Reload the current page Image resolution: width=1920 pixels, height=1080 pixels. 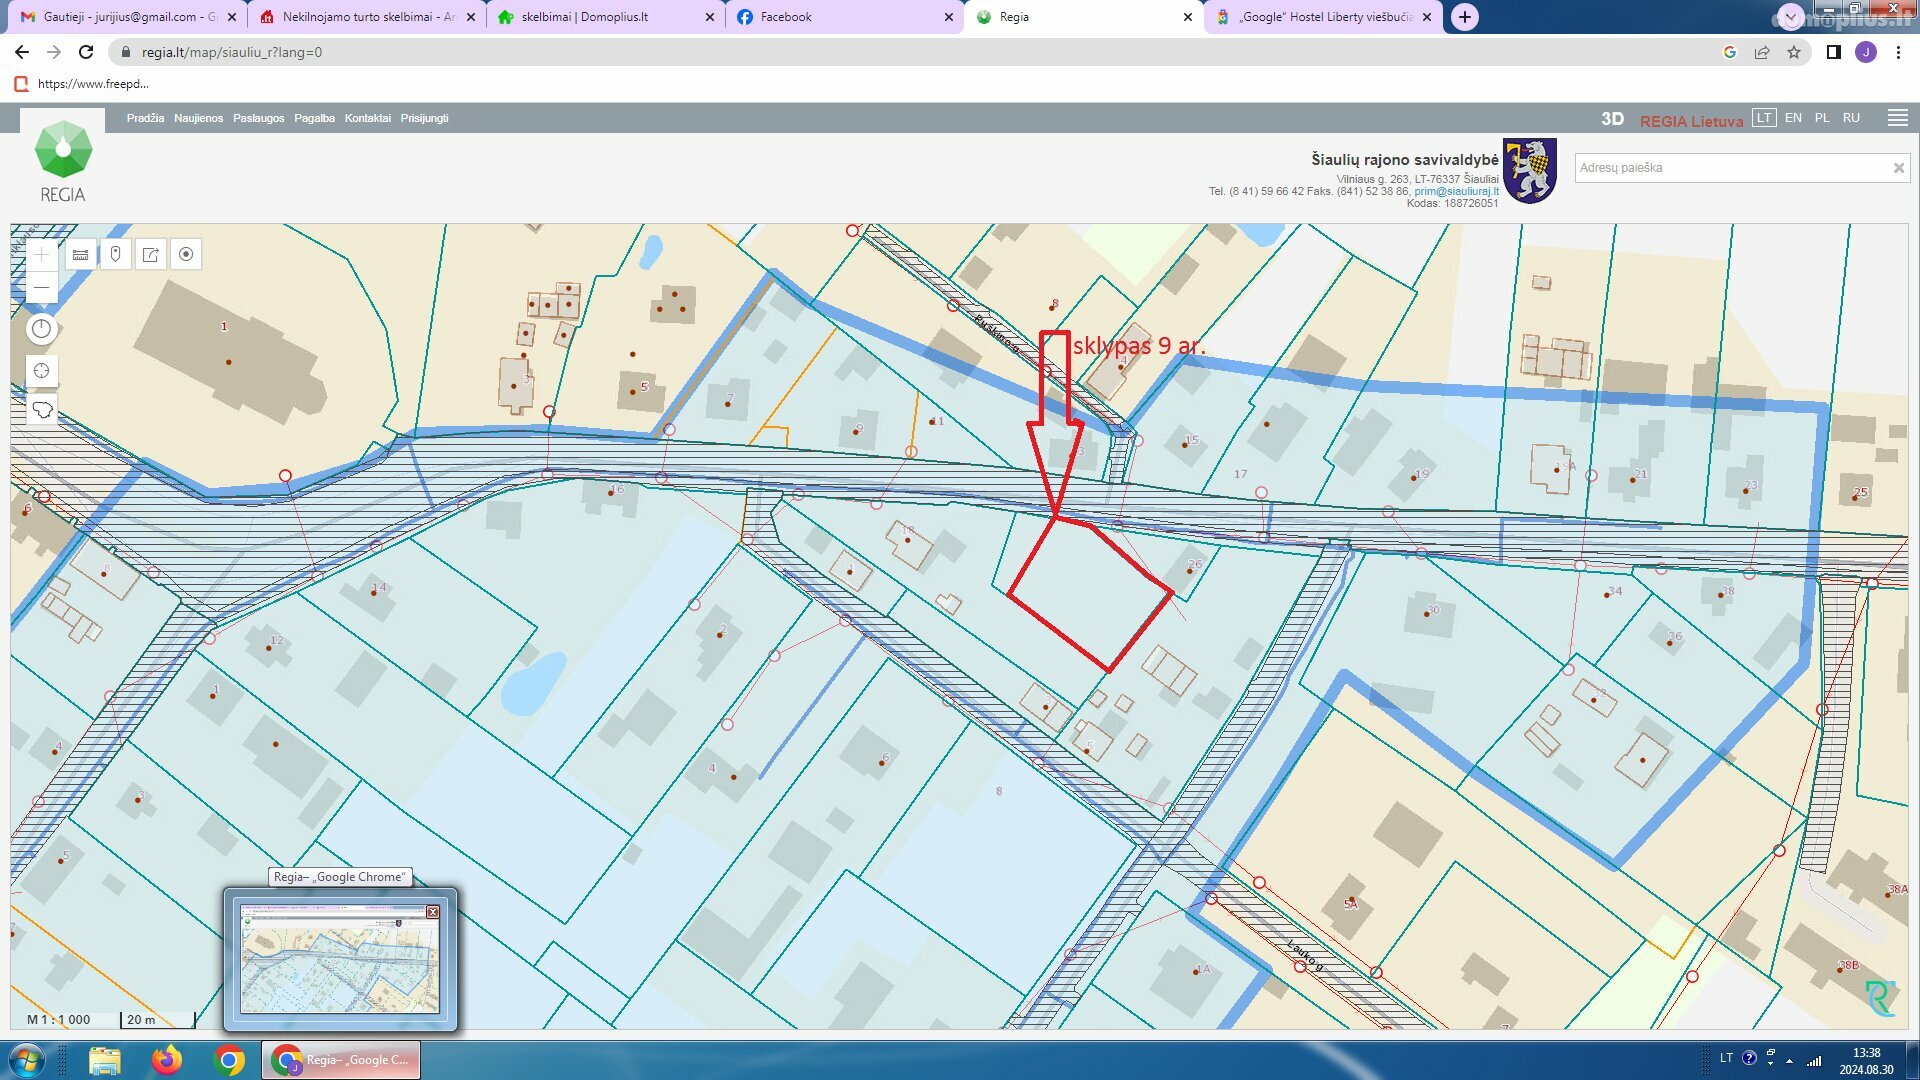pos(86,52)
